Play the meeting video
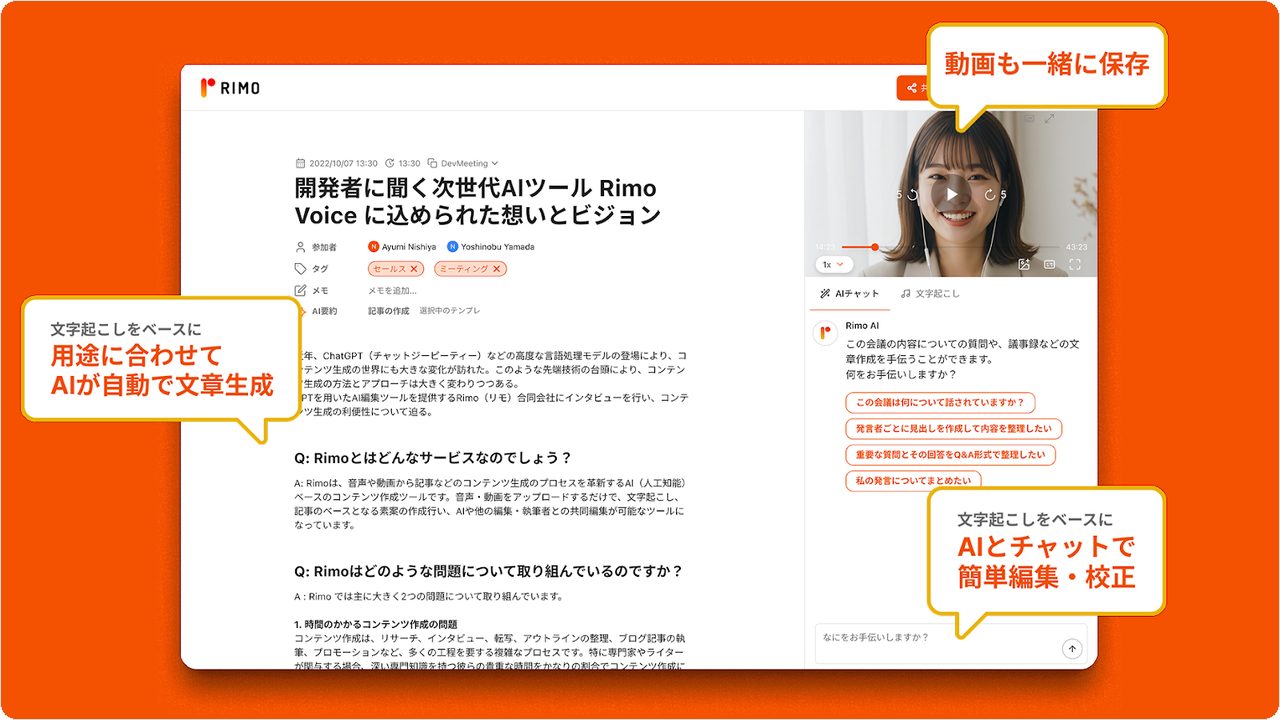The width and height of the screenshot is (1280, 720). coord(952,194)
